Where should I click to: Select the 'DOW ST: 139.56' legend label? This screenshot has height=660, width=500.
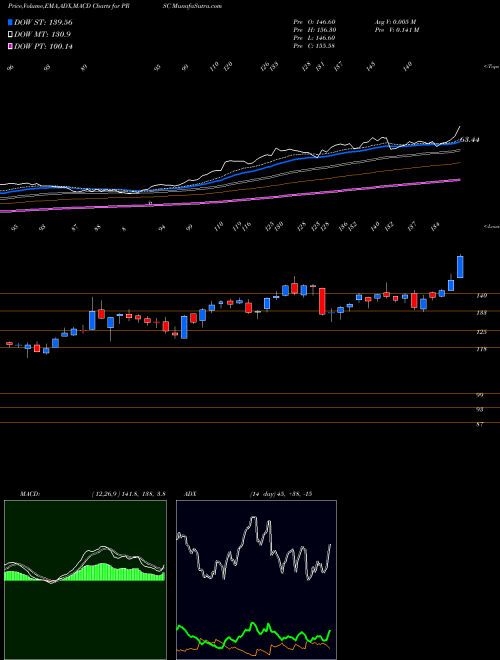coord(43,22)
